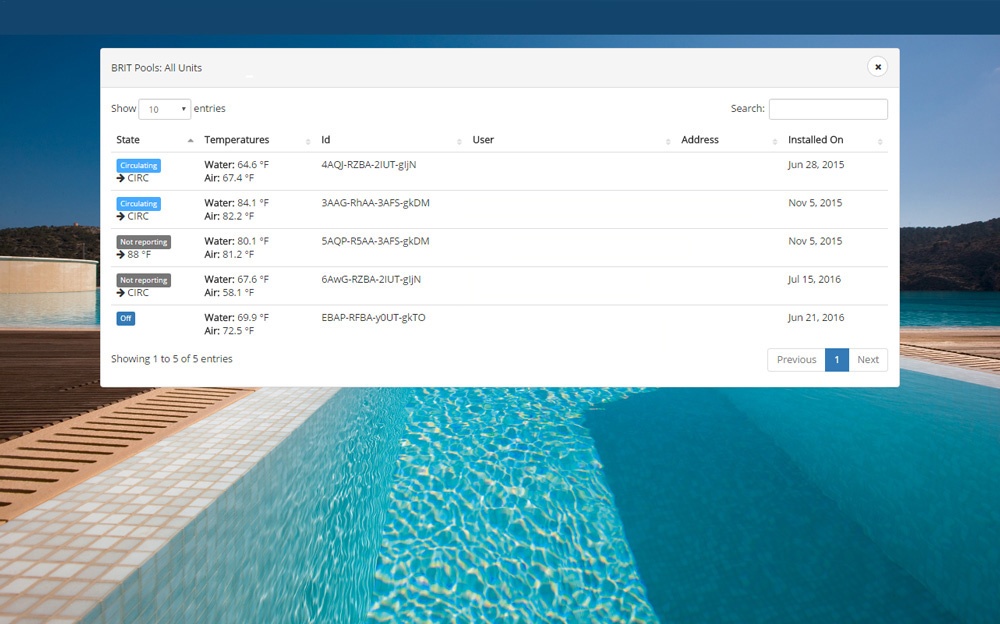1000x624 pixels.
Task: Select unit Id EBAP-RFBA-y0UT-gkTO
Action: click(373, 318)
